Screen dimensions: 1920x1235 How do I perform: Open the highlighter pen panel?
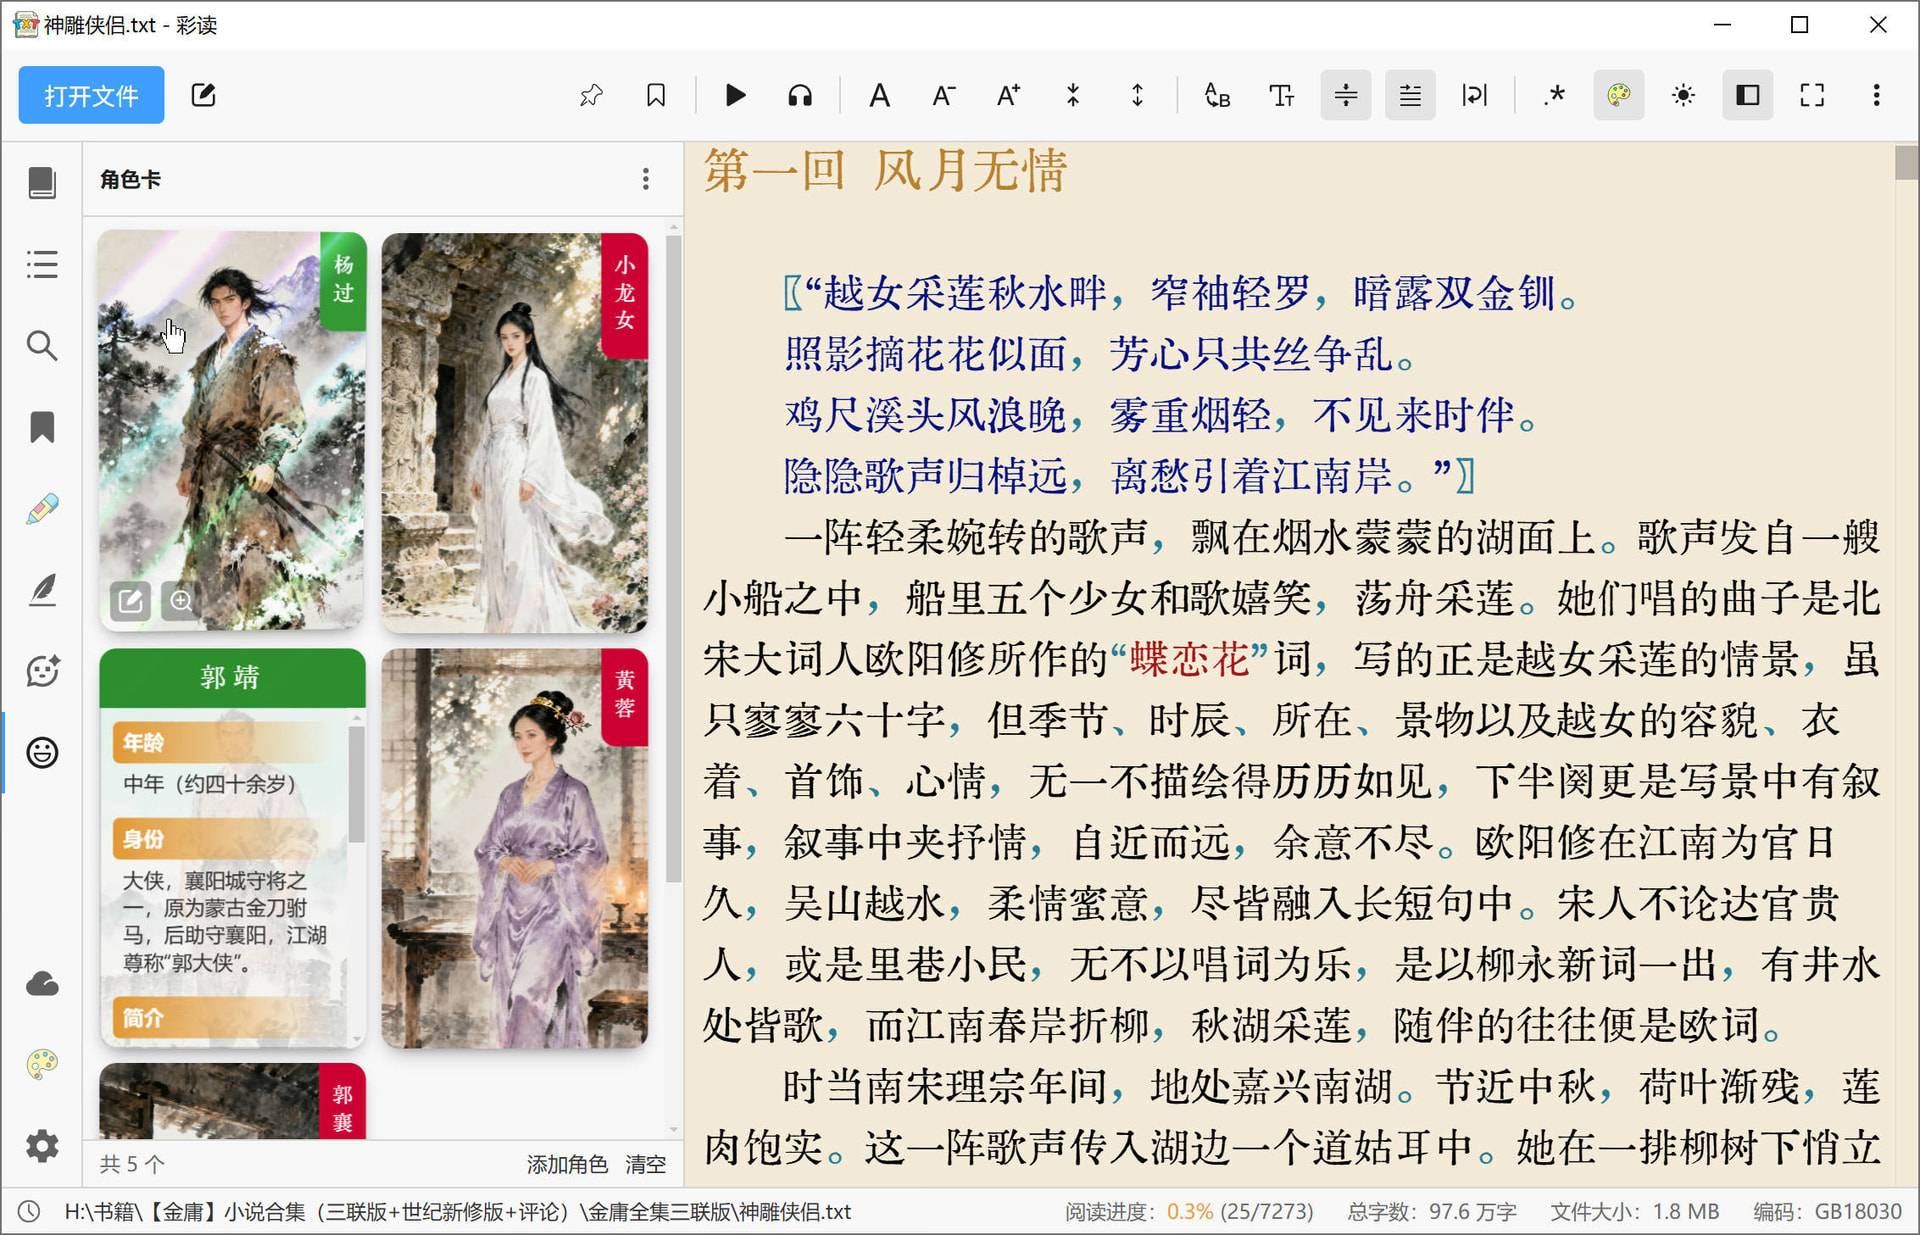[x=42, y=509]
